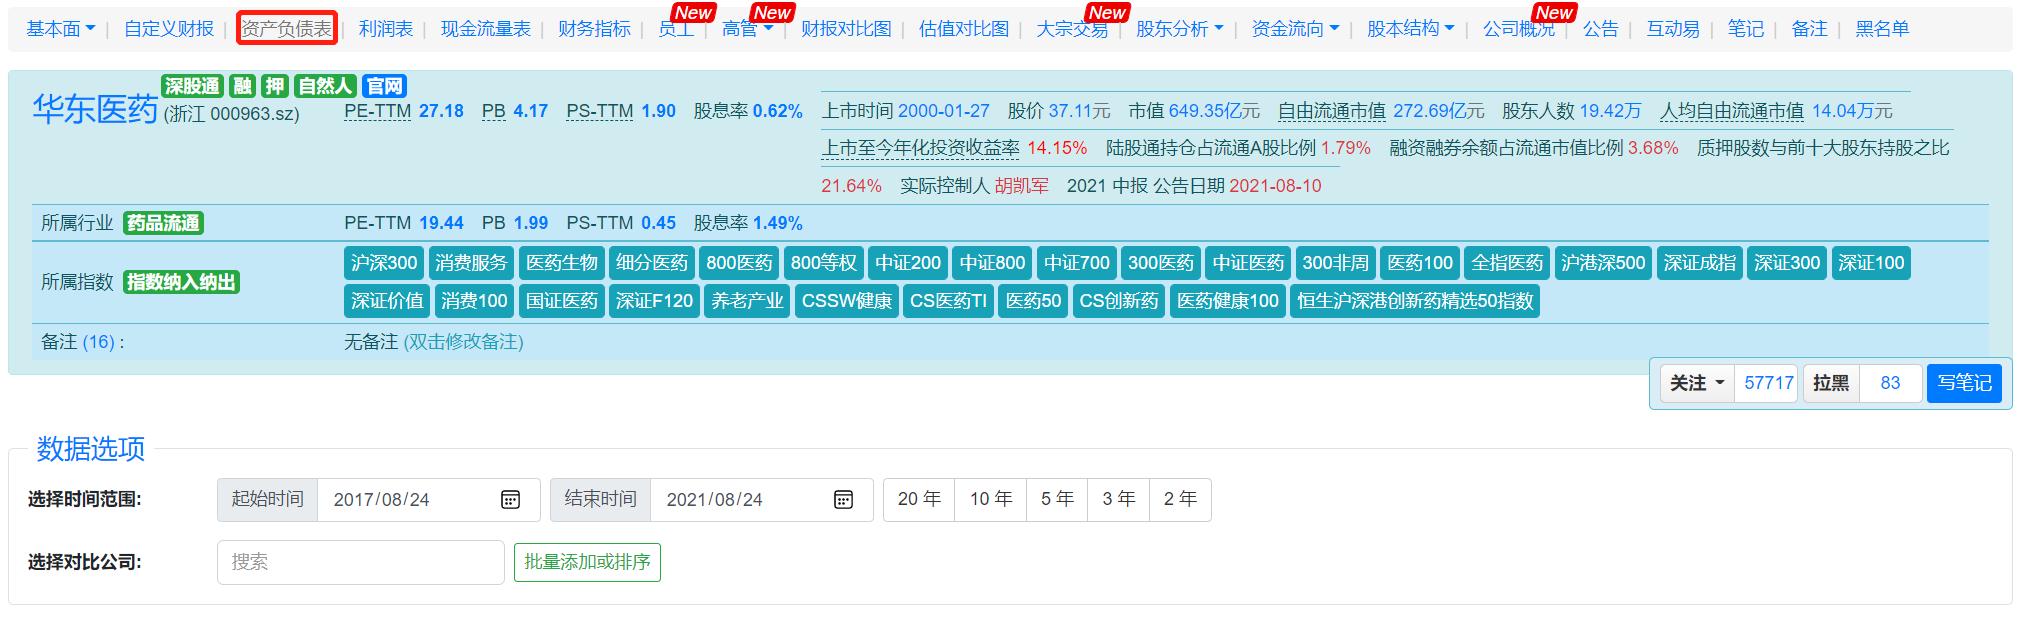Open the 深证成指 index tag
Image resolution: width=2024 pixels, height=618 pixels.
click(x=1699, y=263)
